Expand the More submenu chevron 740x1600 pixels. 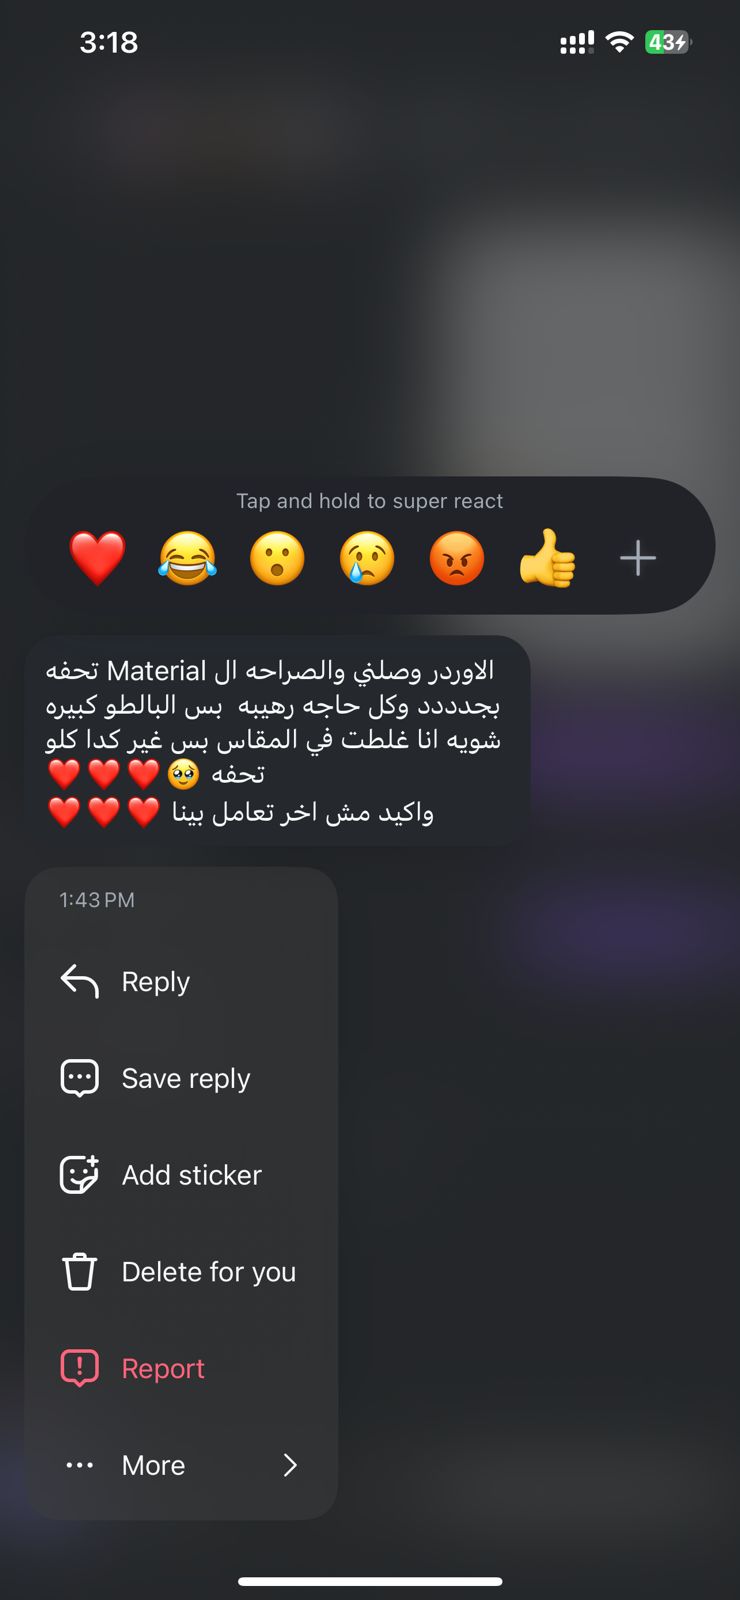[x=290, y=1465]
